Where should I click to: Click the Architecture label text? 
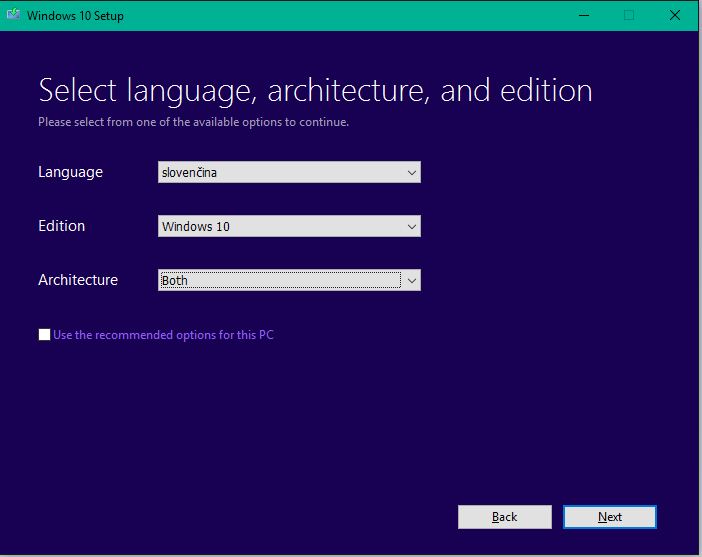click(78, 280)
